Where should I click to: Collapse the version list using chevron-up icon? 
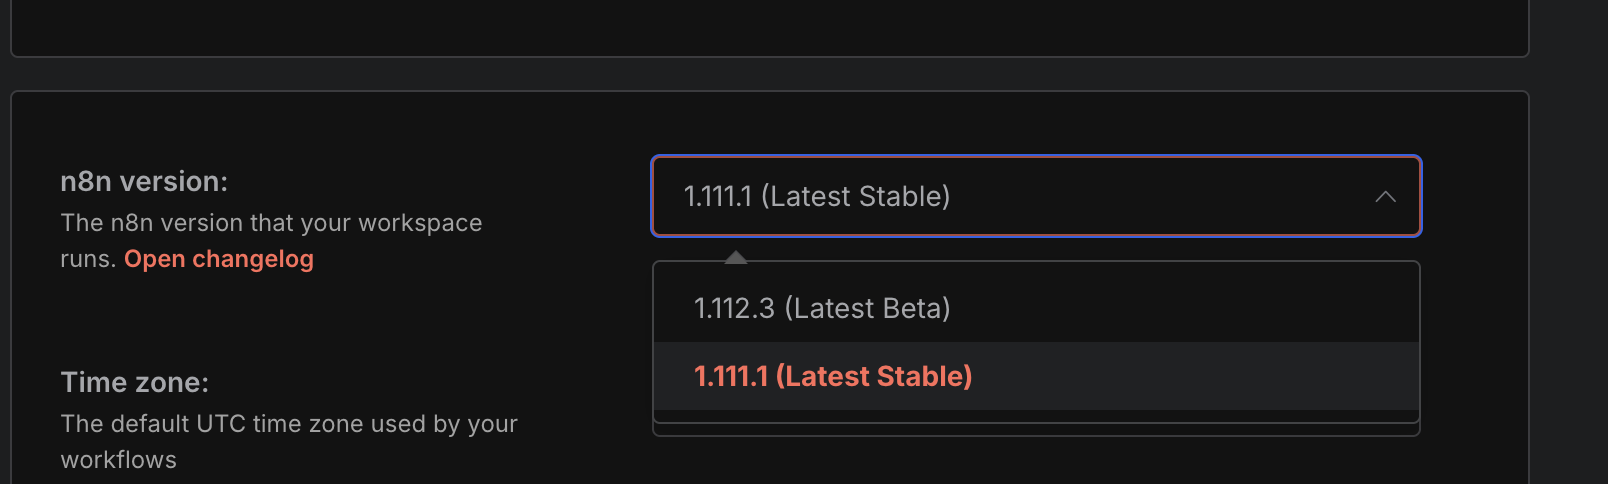[1385, 197]
